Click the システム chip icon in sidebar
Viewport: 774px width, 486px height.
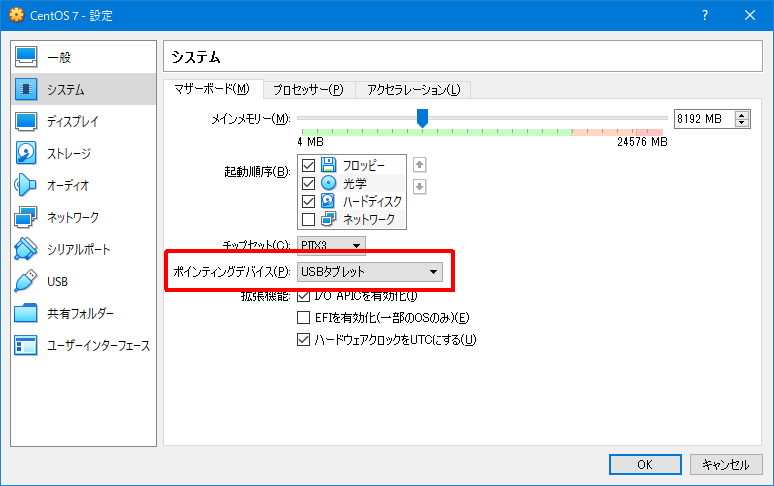26,89
